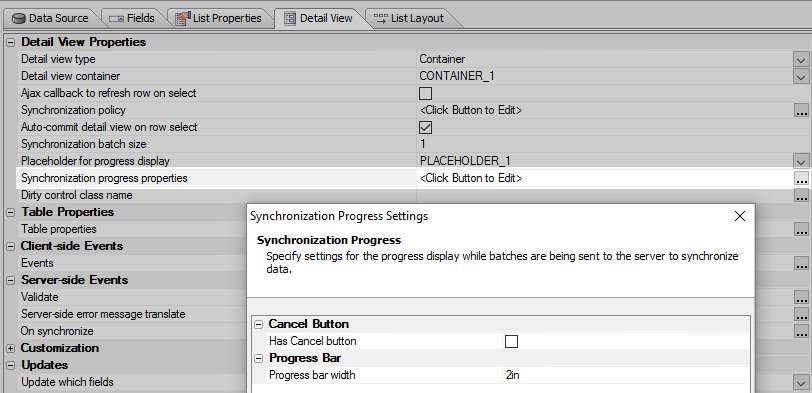Screen dimensions: 812x393
Task: Click the Detail view type Container value
Action: click(x=442, y=59)
